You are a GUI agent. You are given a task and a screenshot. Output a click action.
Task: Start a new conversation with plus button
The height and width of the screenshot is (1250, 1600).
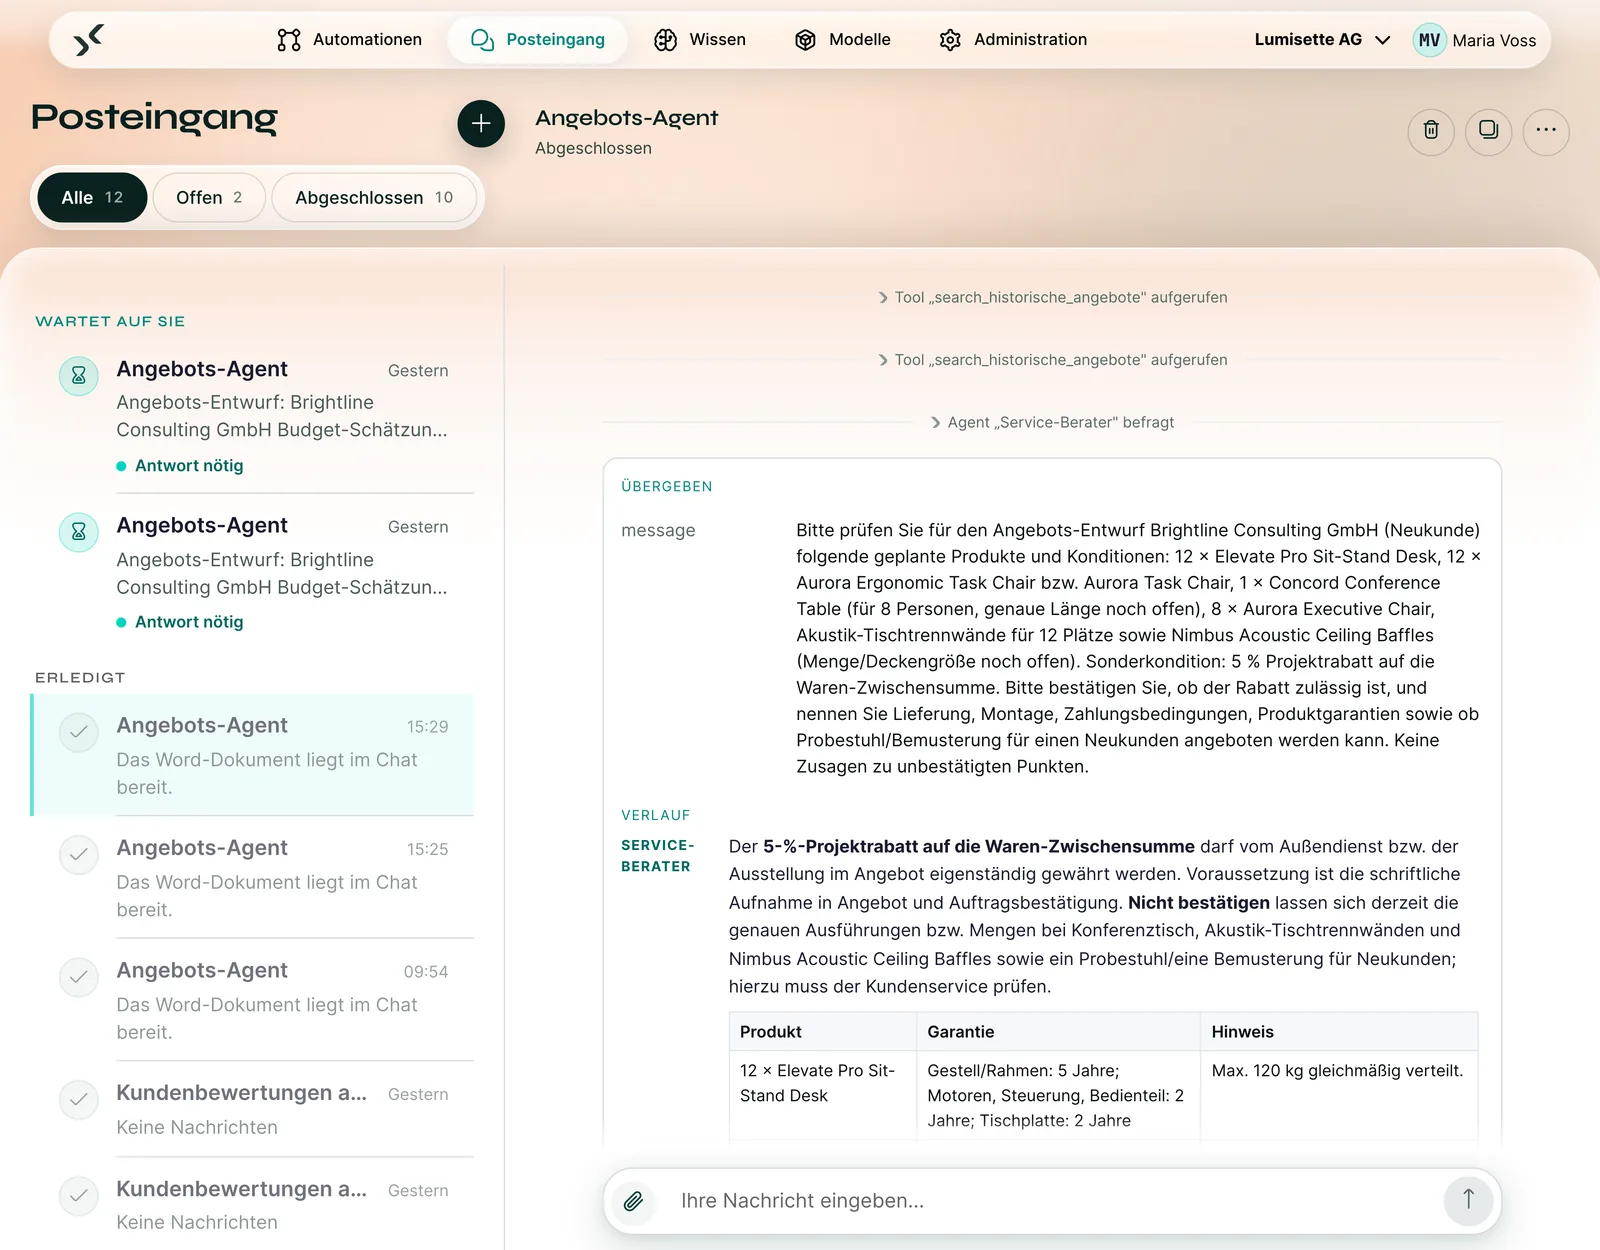pyautogui.click(x=481, y=123)
